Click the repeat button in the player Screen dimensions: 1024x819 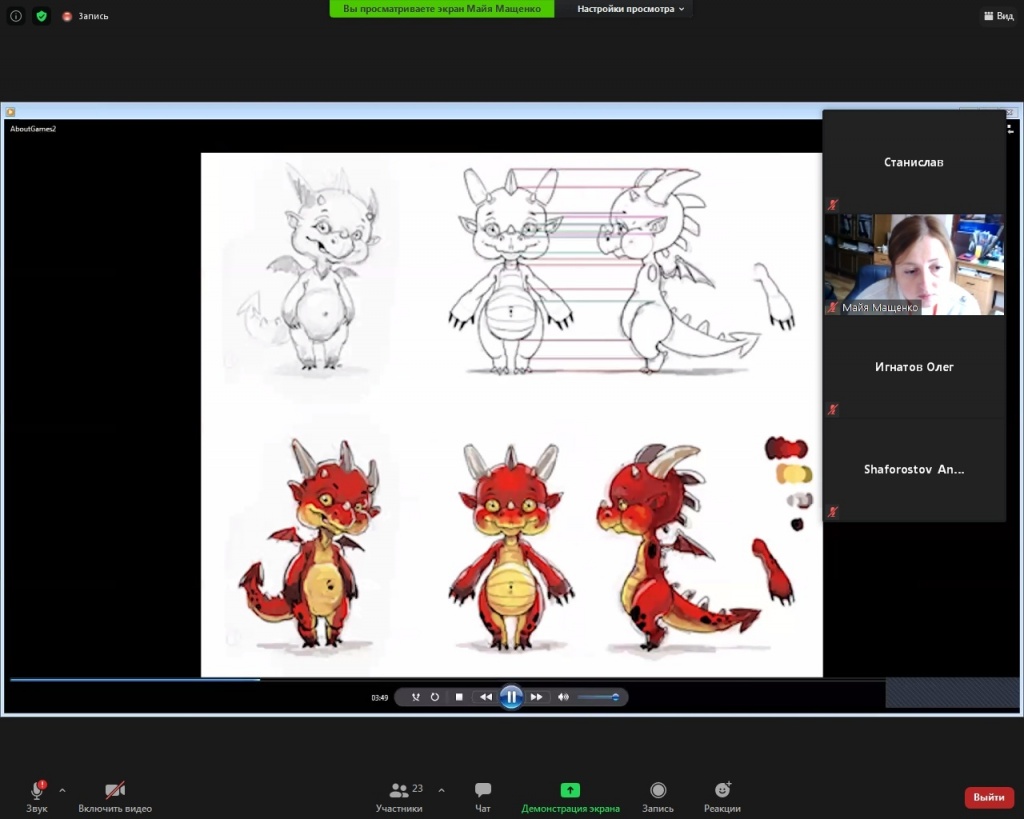pos(435,697)
